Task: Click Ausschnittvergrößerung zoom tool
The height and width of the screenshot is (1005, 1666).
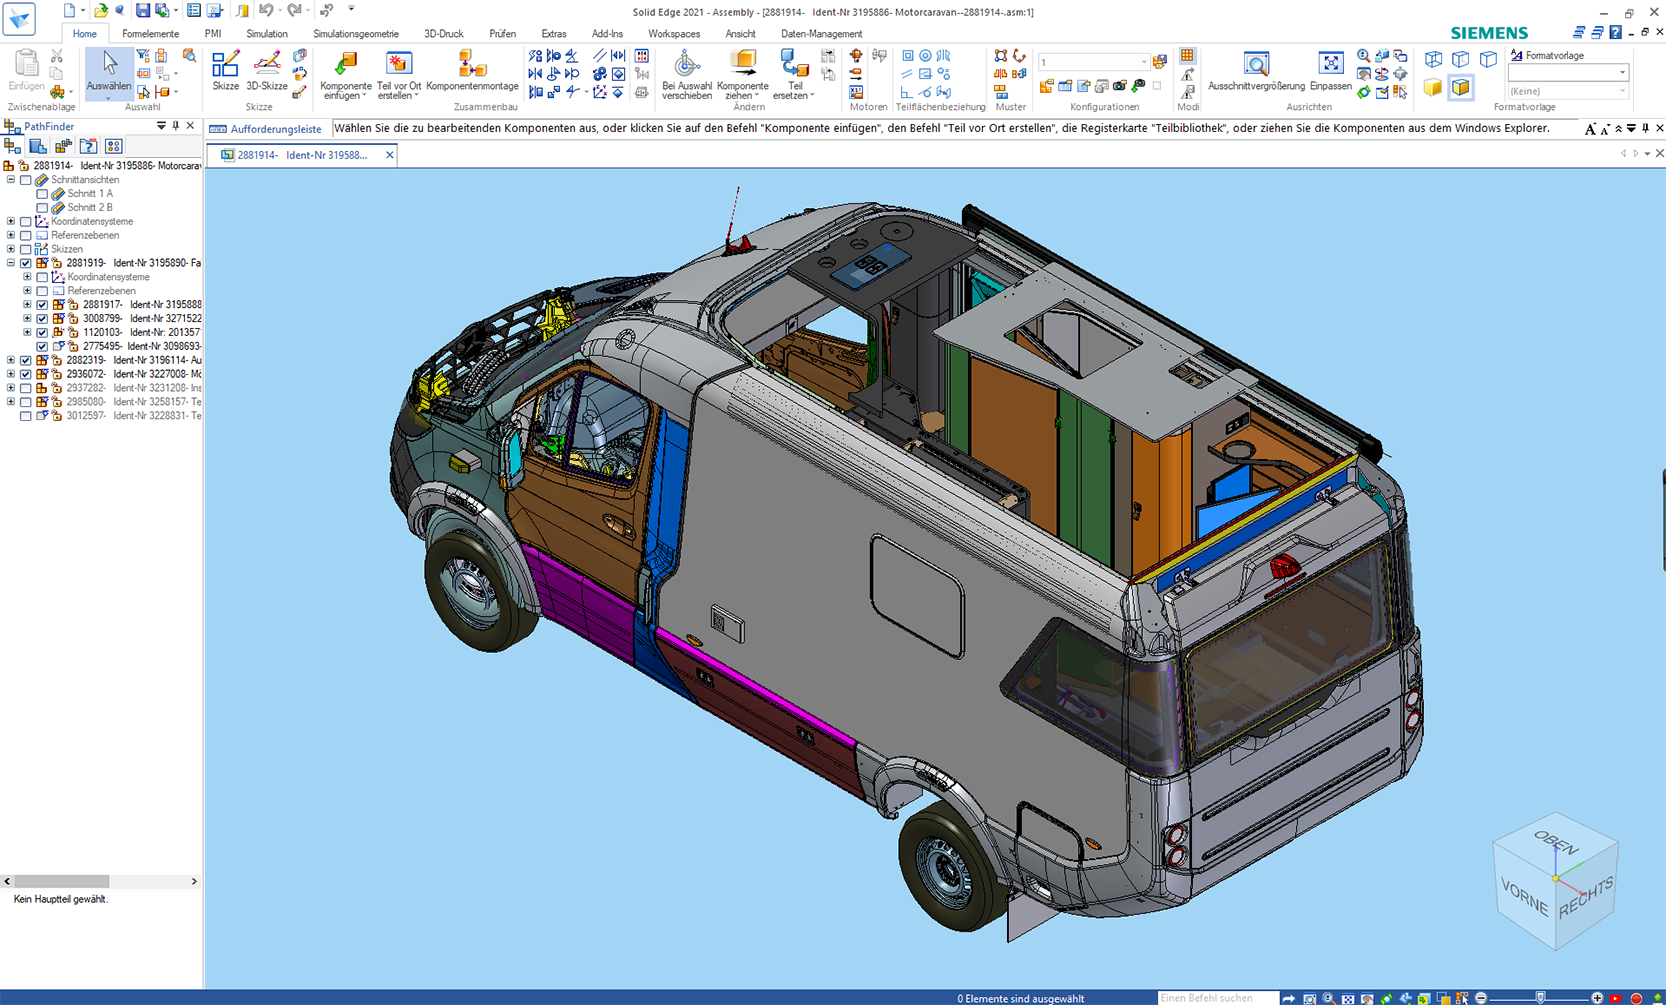Action: tap(1256, 71)
